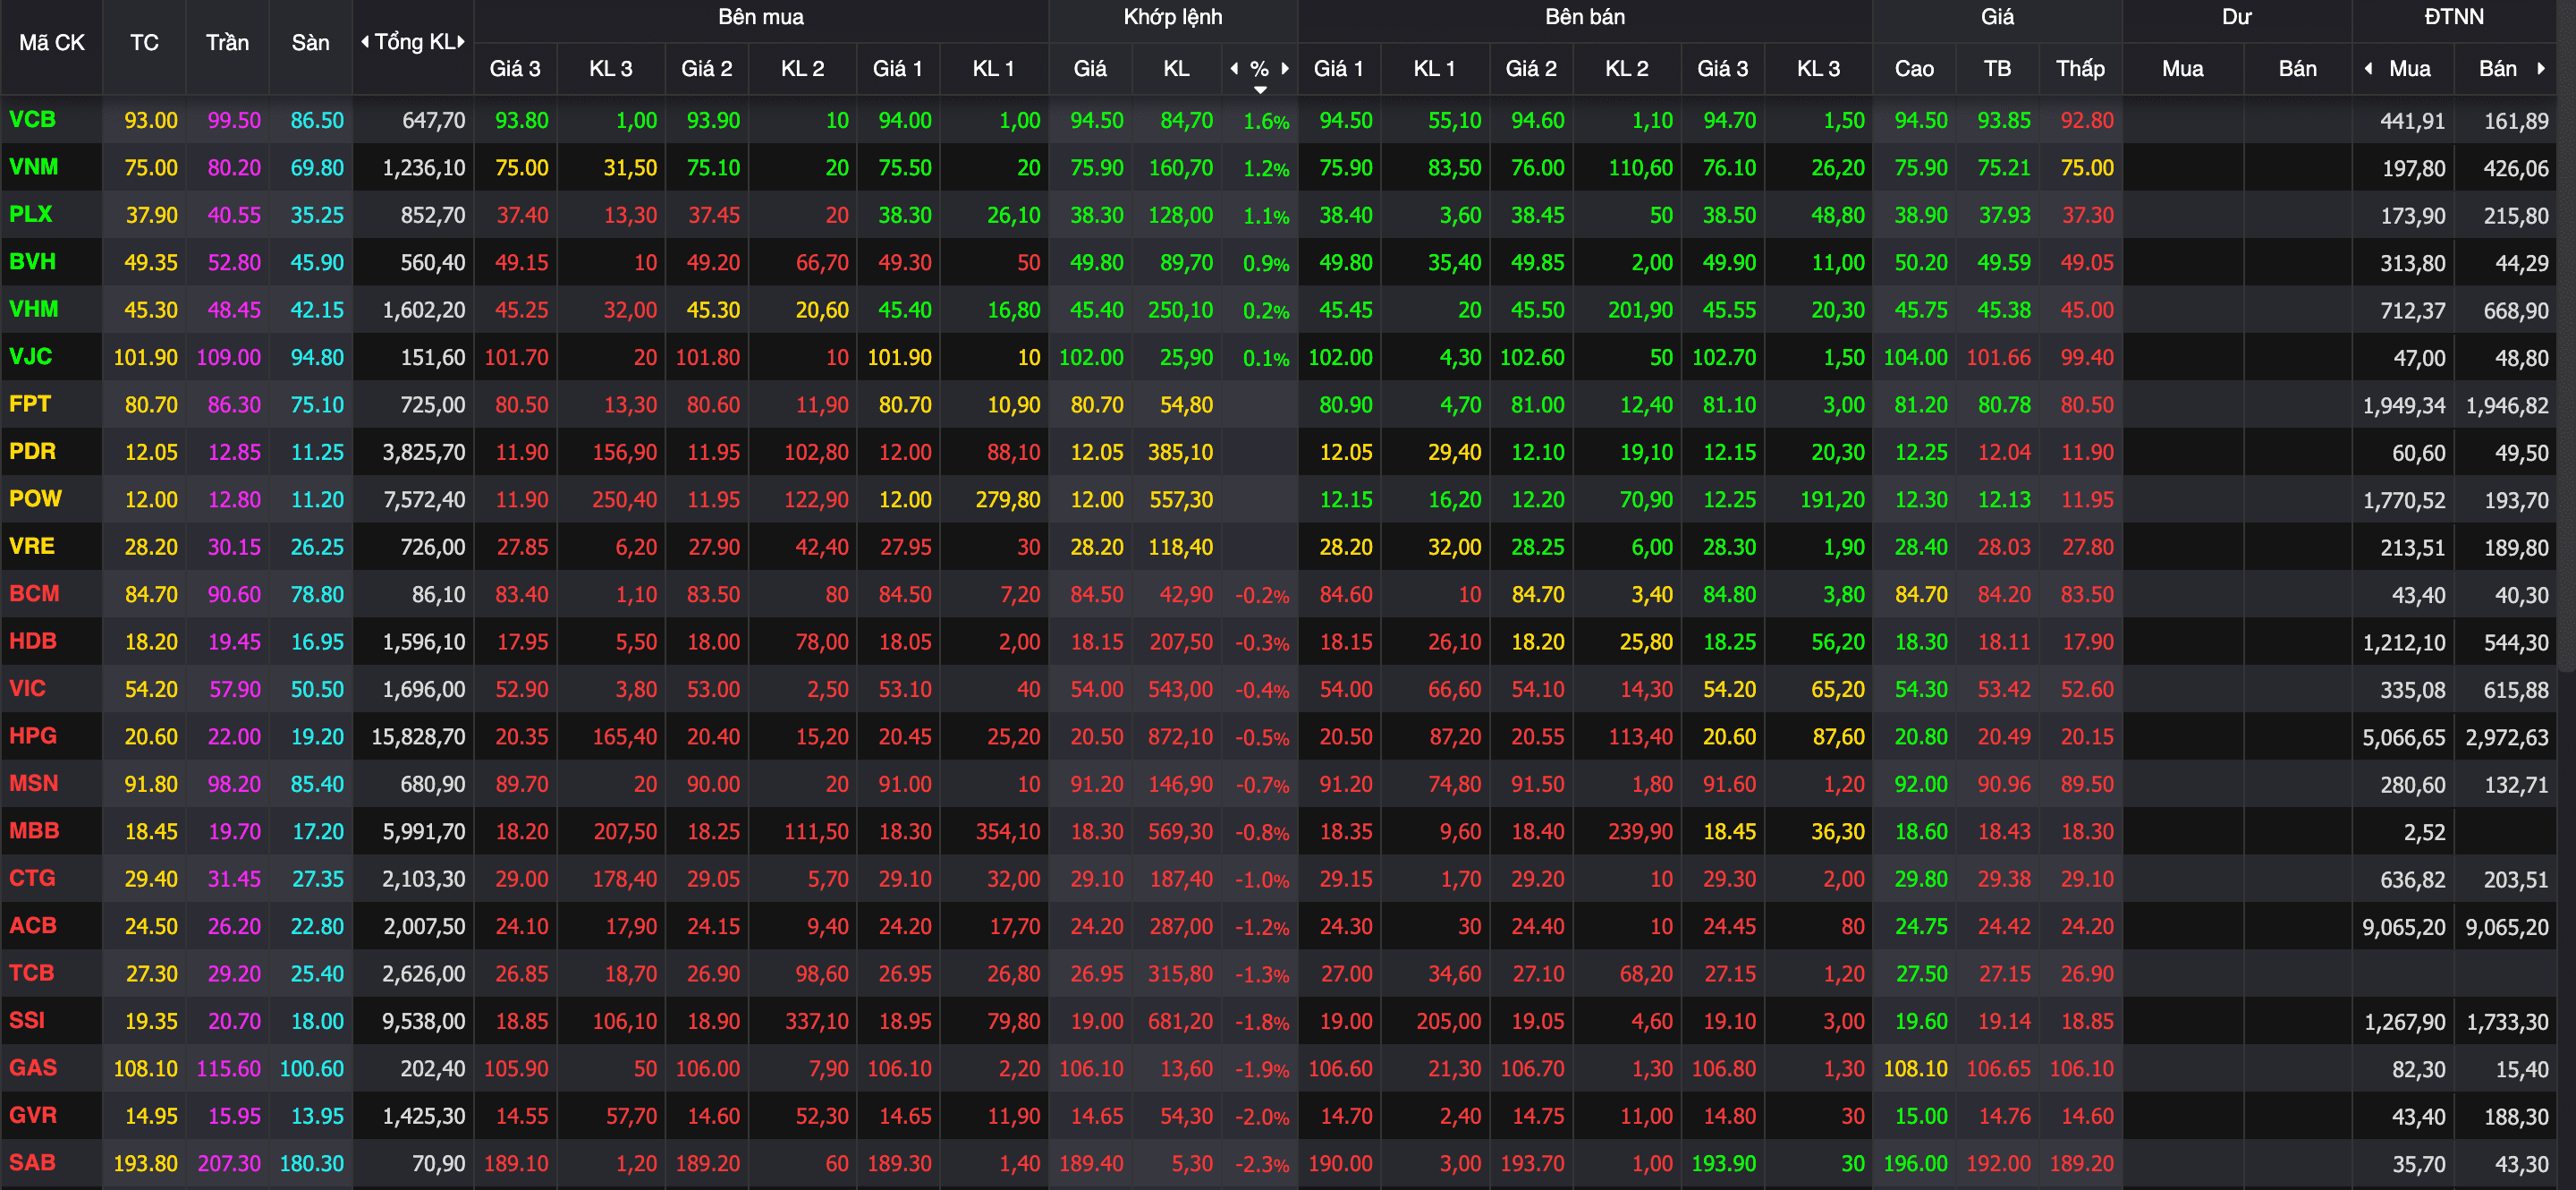Screen dimensions: 2576x1190
Task: Open BVH stock symbol
Action: pyautogui.click(x=32, y=262)
